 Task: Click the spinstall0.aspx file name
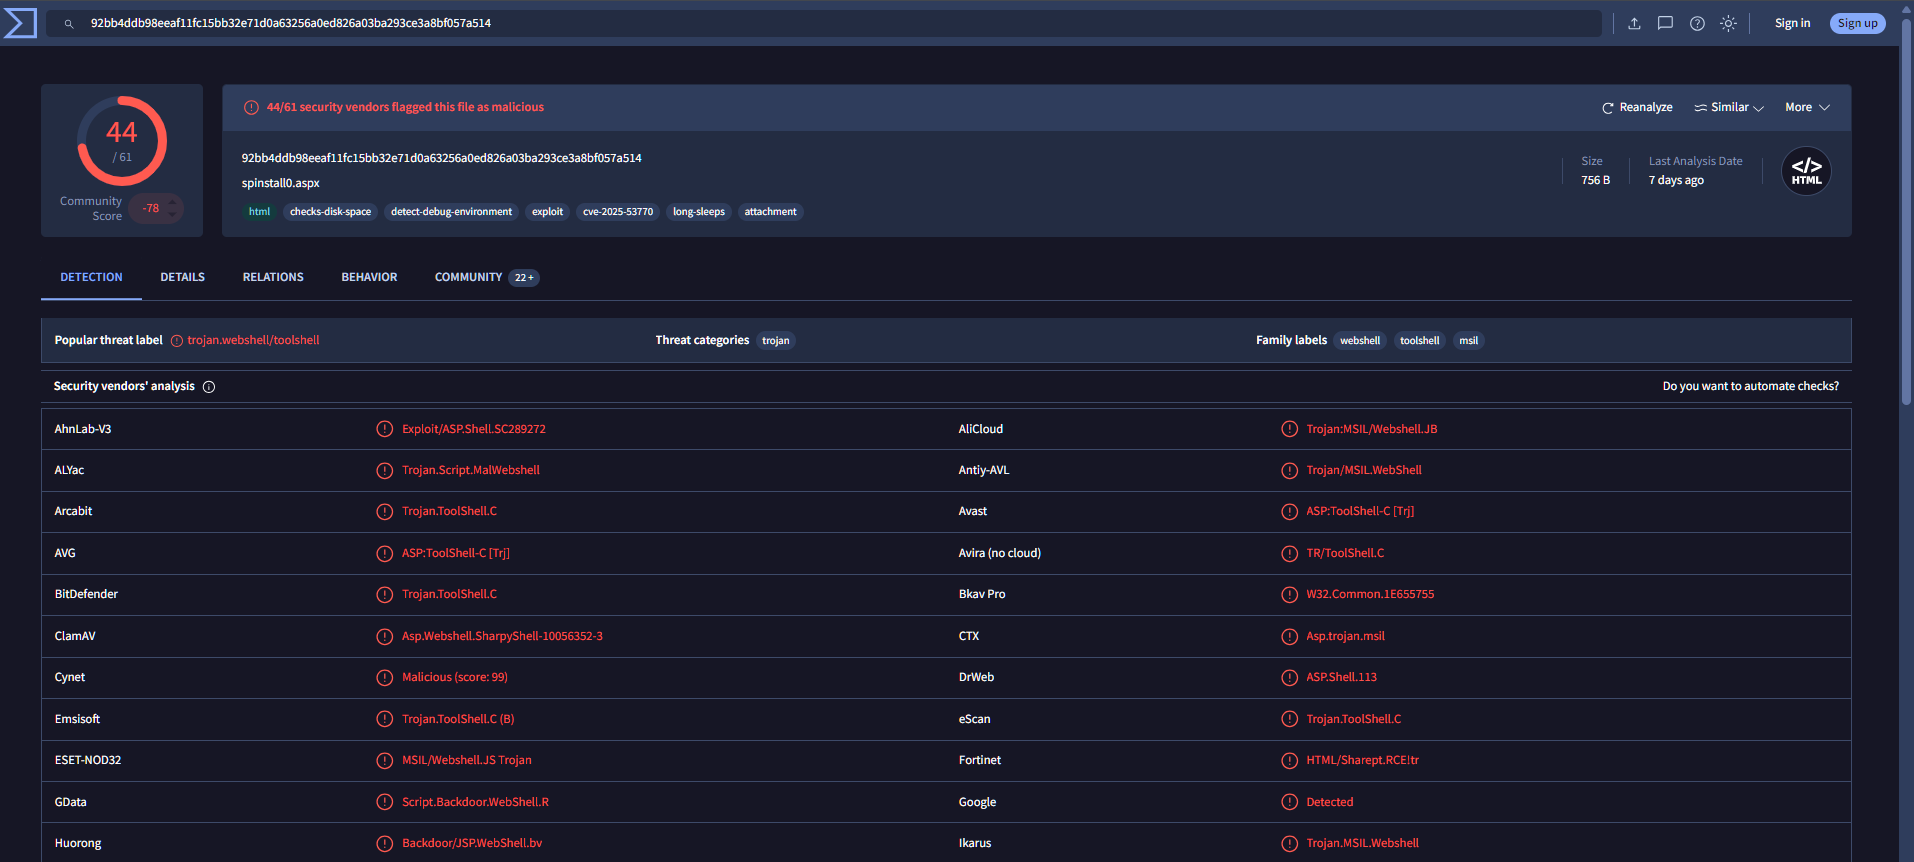pyautogui.click(x=280, y=183)
